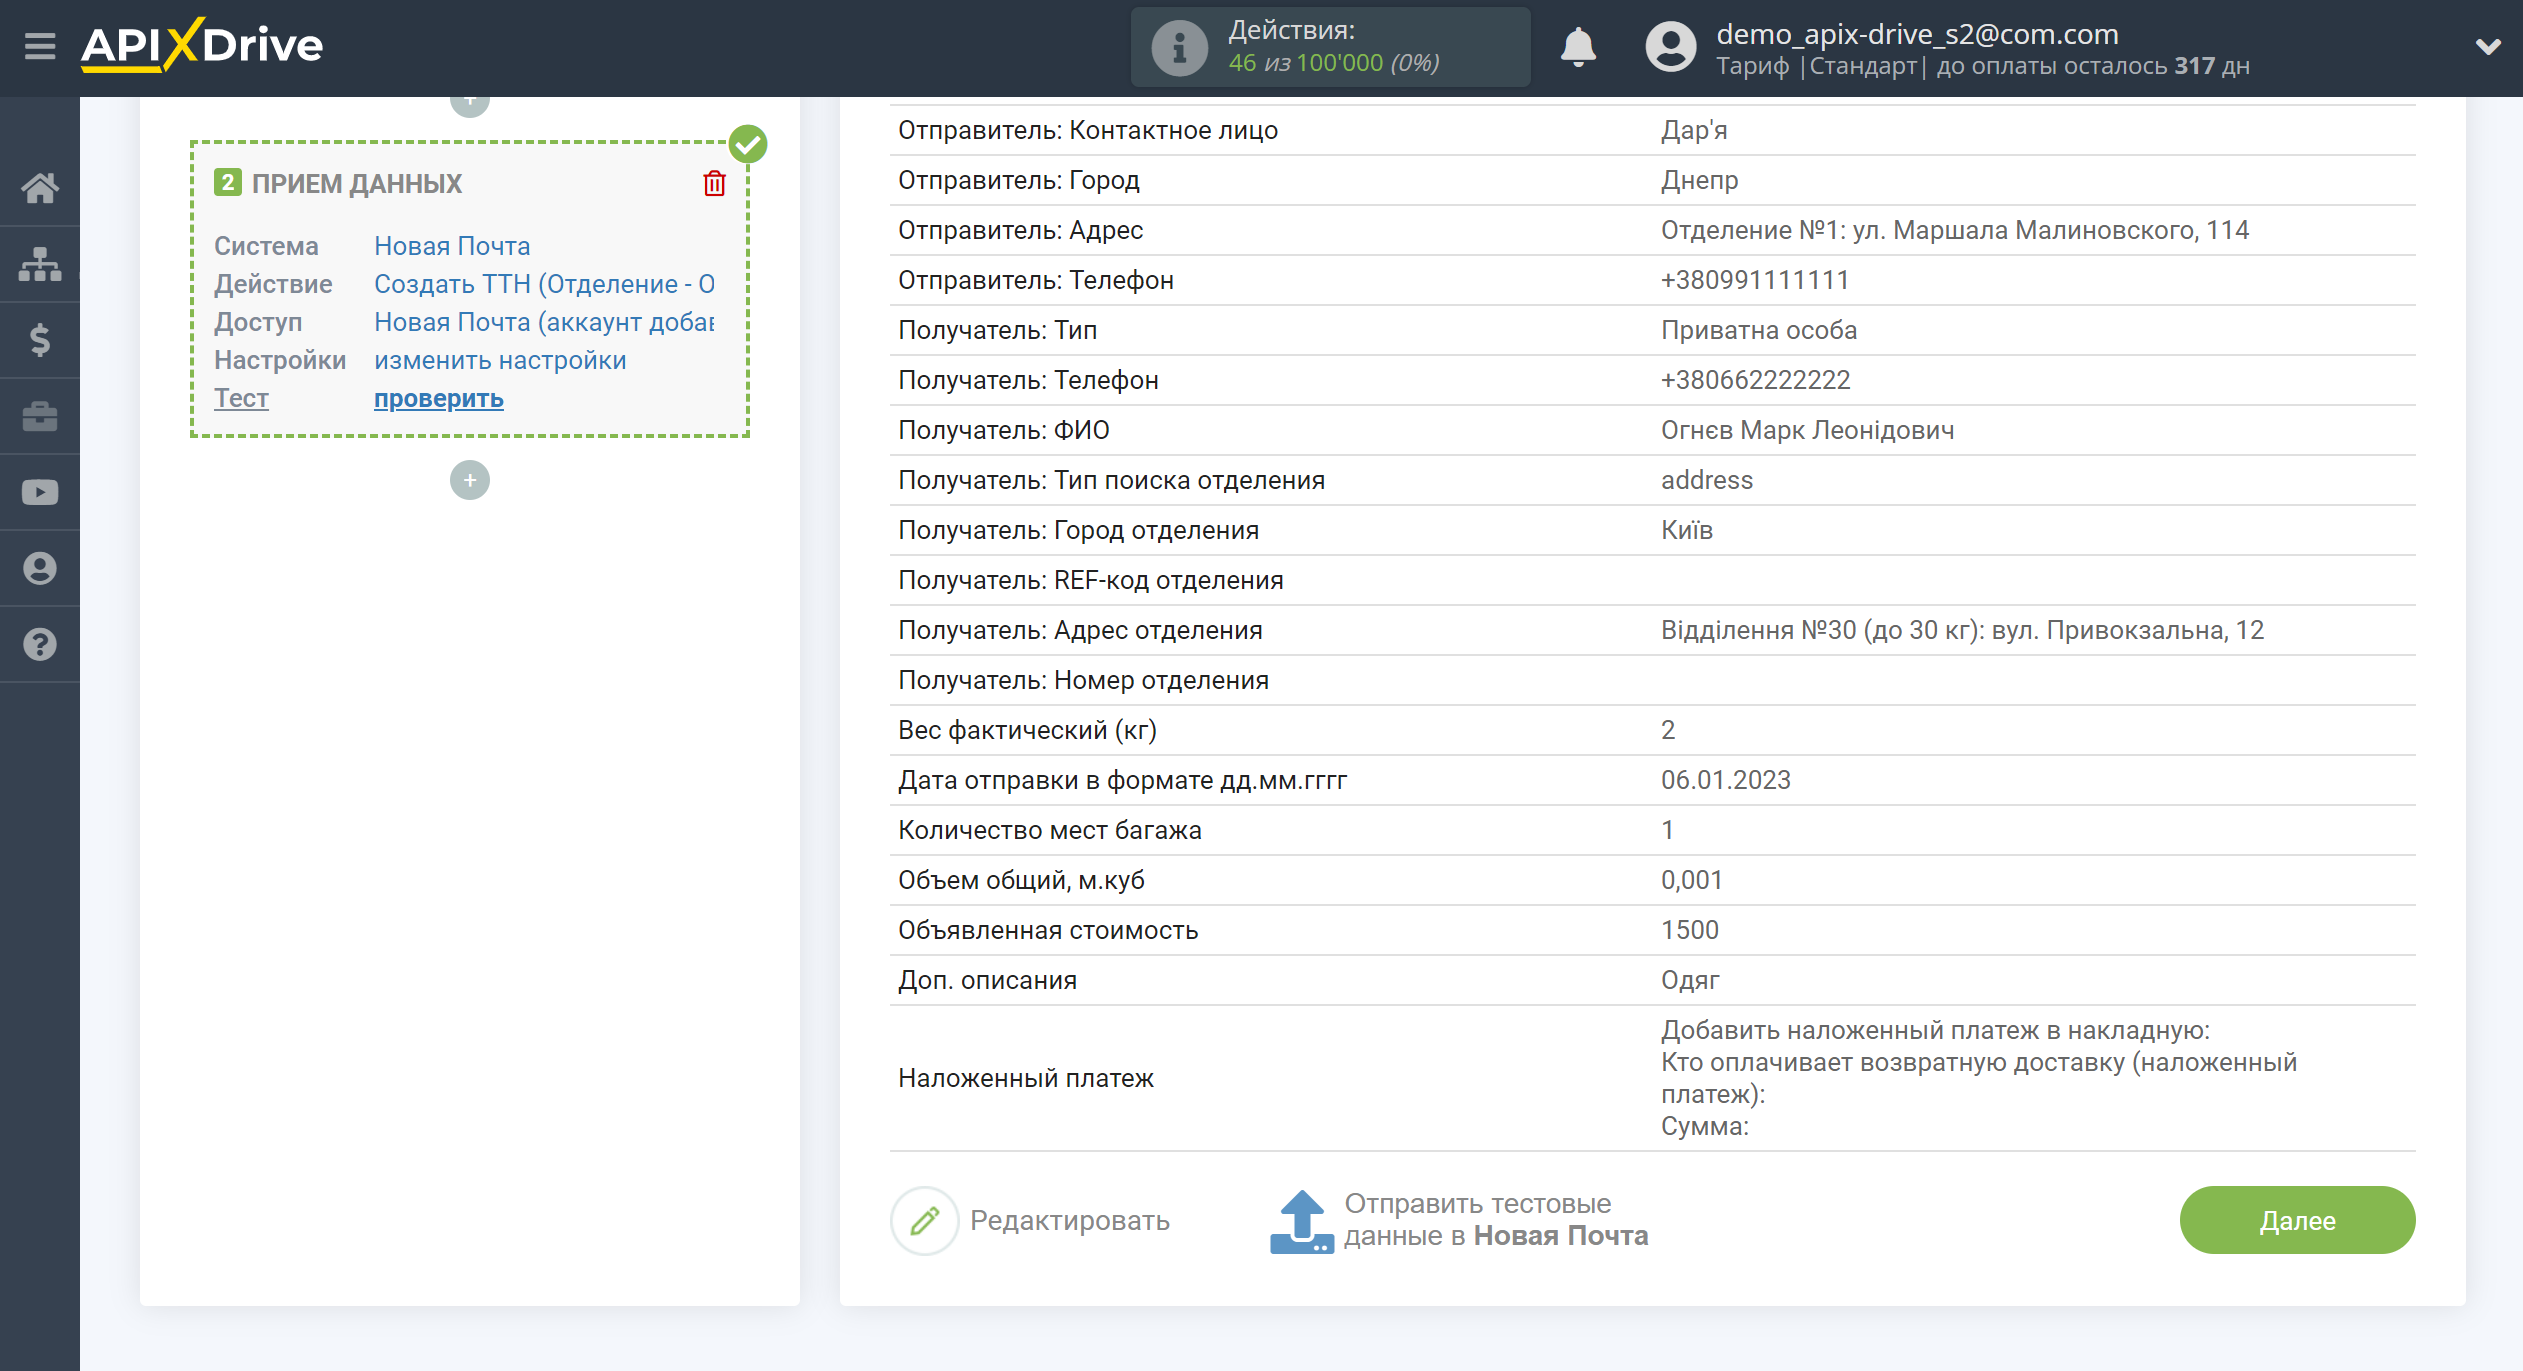Add step below ПРИЕМ ДАННЫХ block

point(470,480)
